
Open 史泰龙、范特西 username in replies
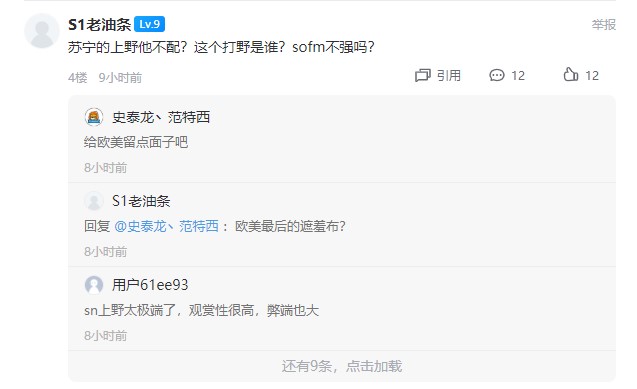161,117
